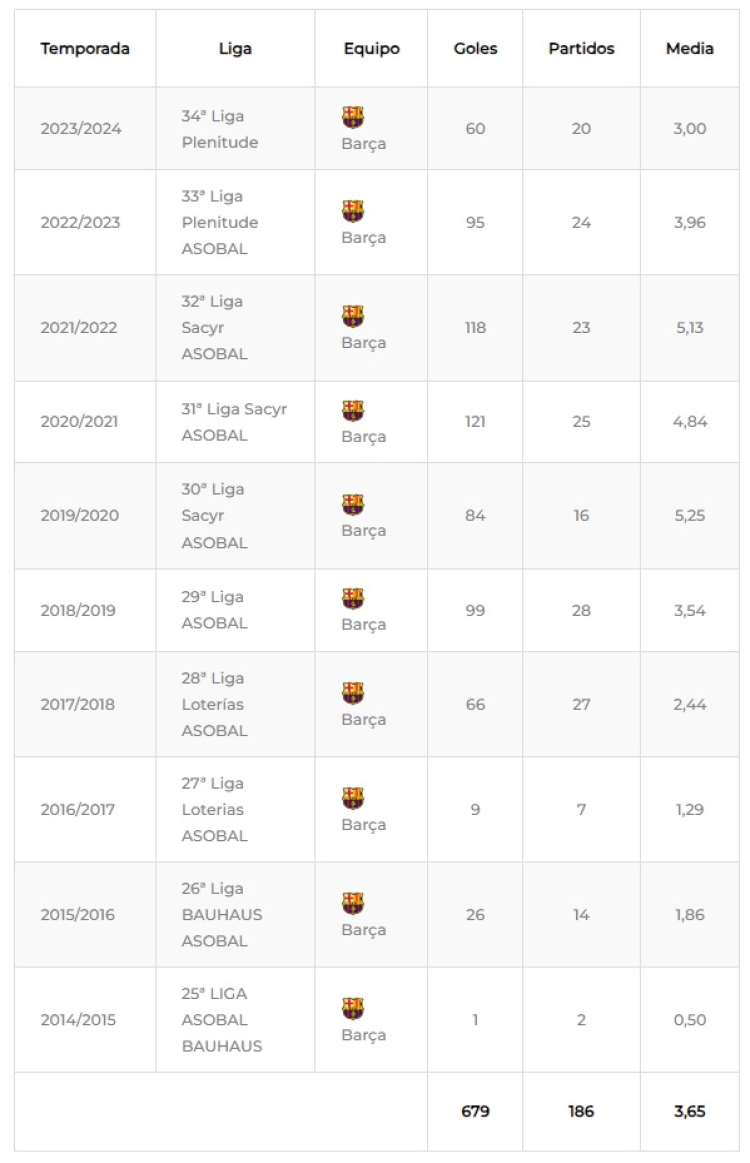This screenshot has width=750, height=1163.
Task: Click the Barça team name for 2016/2017
Action: pos(364,825)
